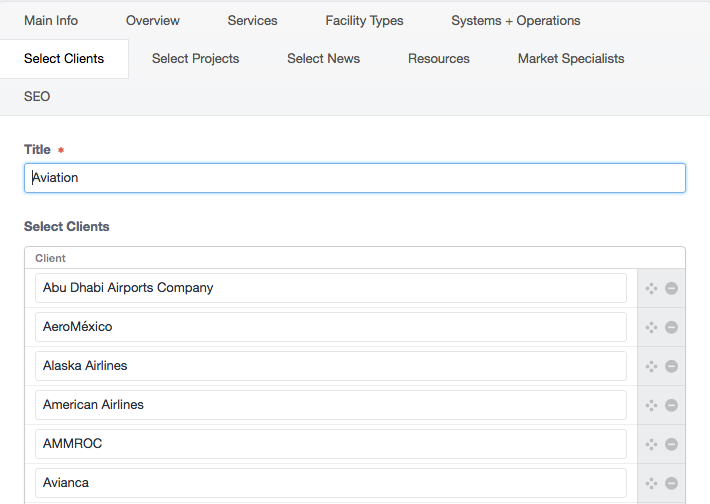Remove the AMMROC client row
Screen dimensions: 710x504
pos(672,444)
